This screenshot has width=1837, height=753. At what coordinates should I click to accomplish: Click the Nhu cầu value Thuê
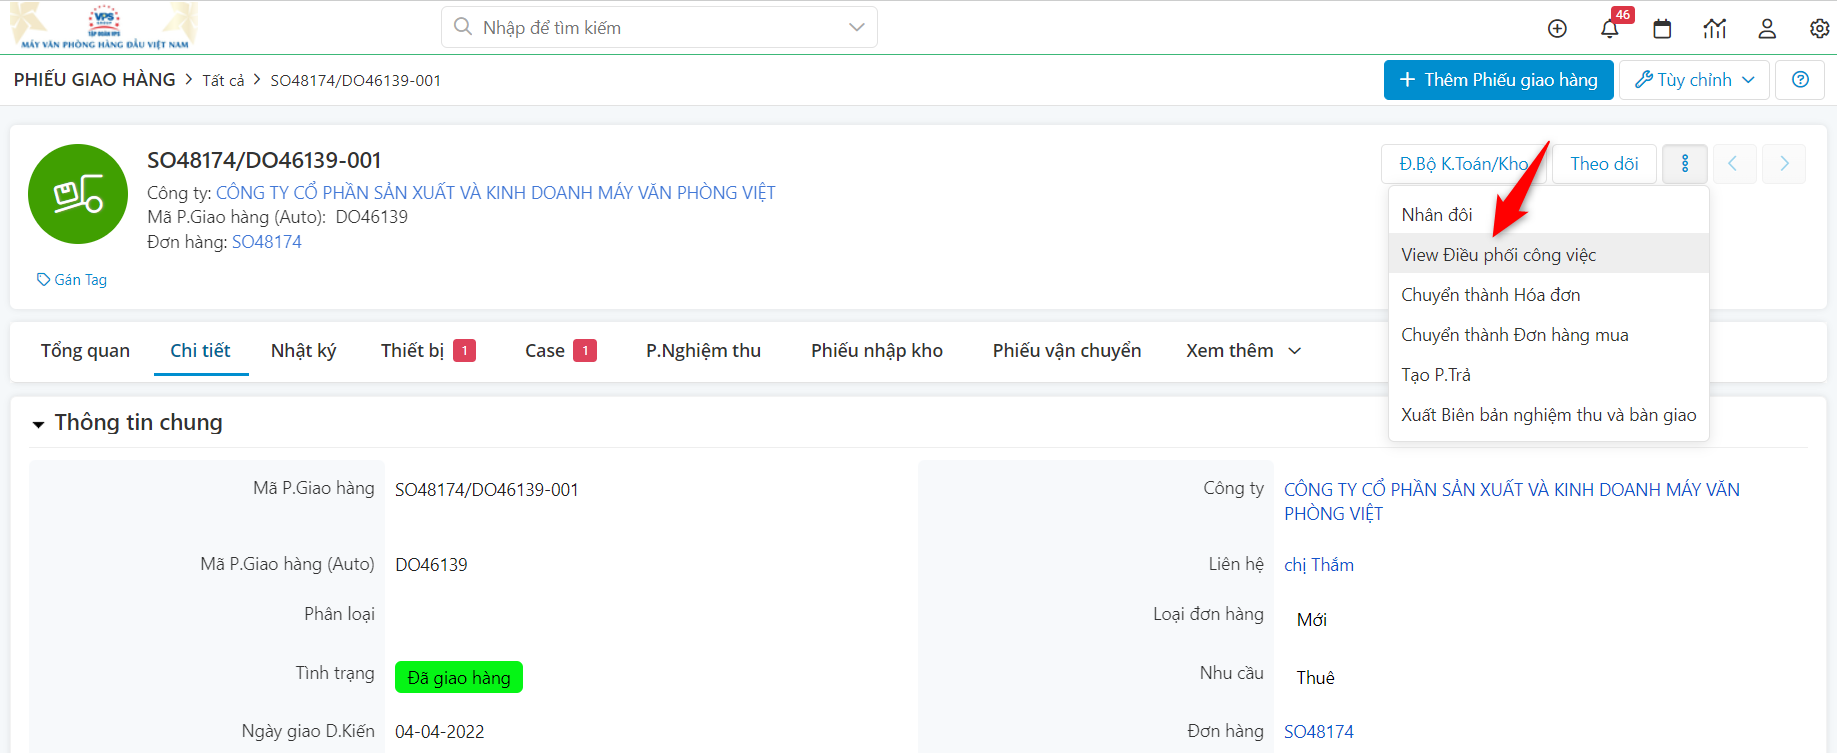pos(1316,678)
